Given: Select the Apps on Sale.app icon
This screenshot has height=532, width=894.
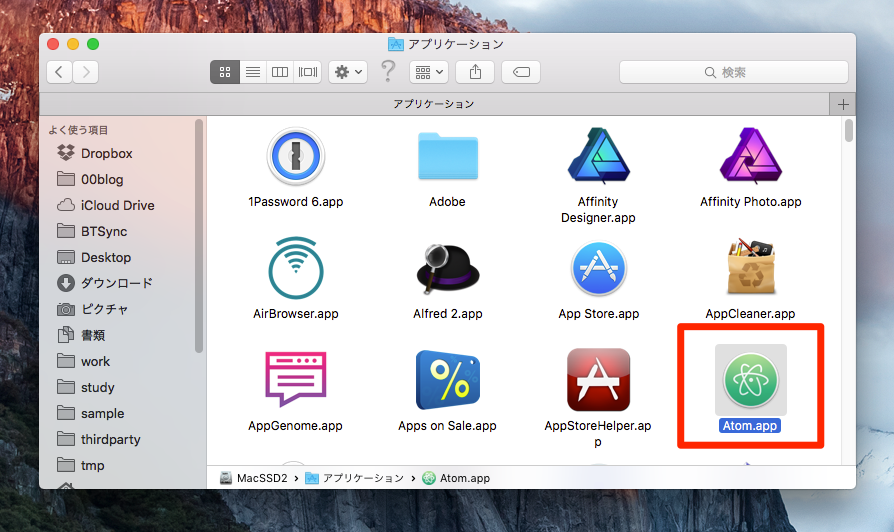Looking at the screenshot, I should pyautogui.click(x=448, y=380).
